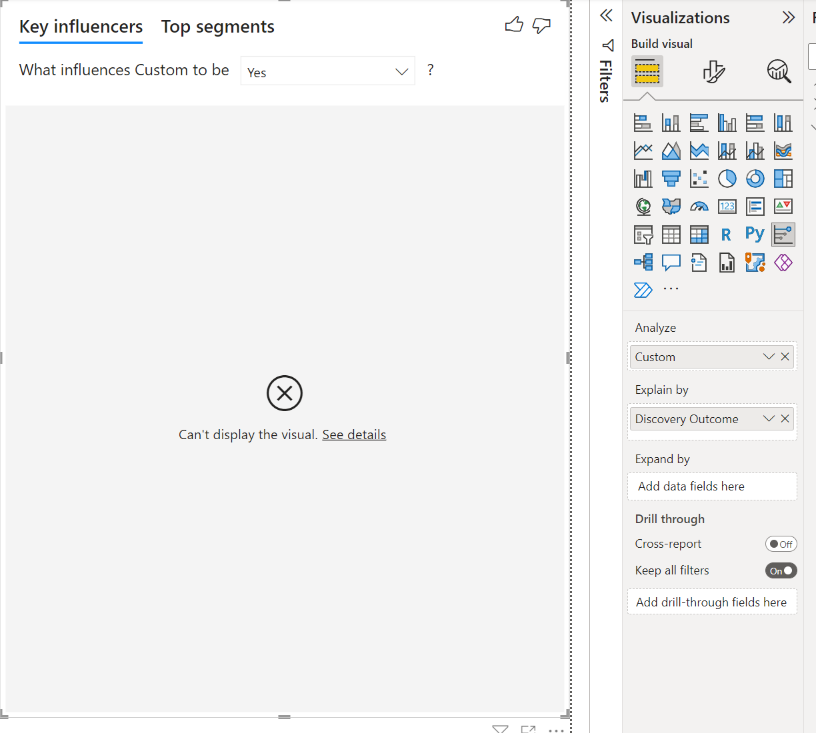The width and height of the screenshot is (816, 733).
Task: Turn off Keep all filters toggle
Action: [x=781, y=571]
